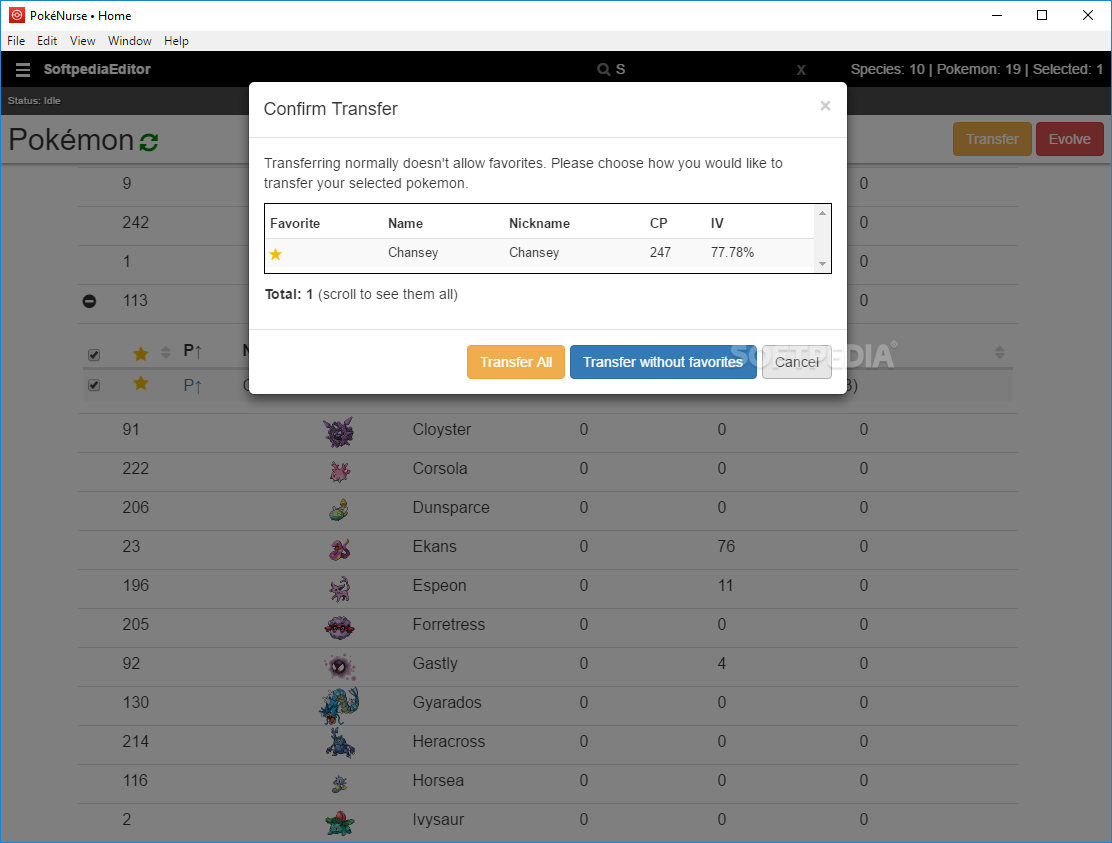Open the hamburger menu next to SoftpediaEditor
This screenshot has height=843, width=1112.
point(23,69)
